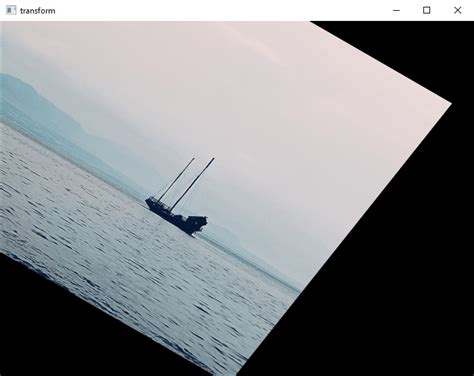The height and width of the screenshot is (376, 474).
Task: Maximize the transform window
Action: 426,10
